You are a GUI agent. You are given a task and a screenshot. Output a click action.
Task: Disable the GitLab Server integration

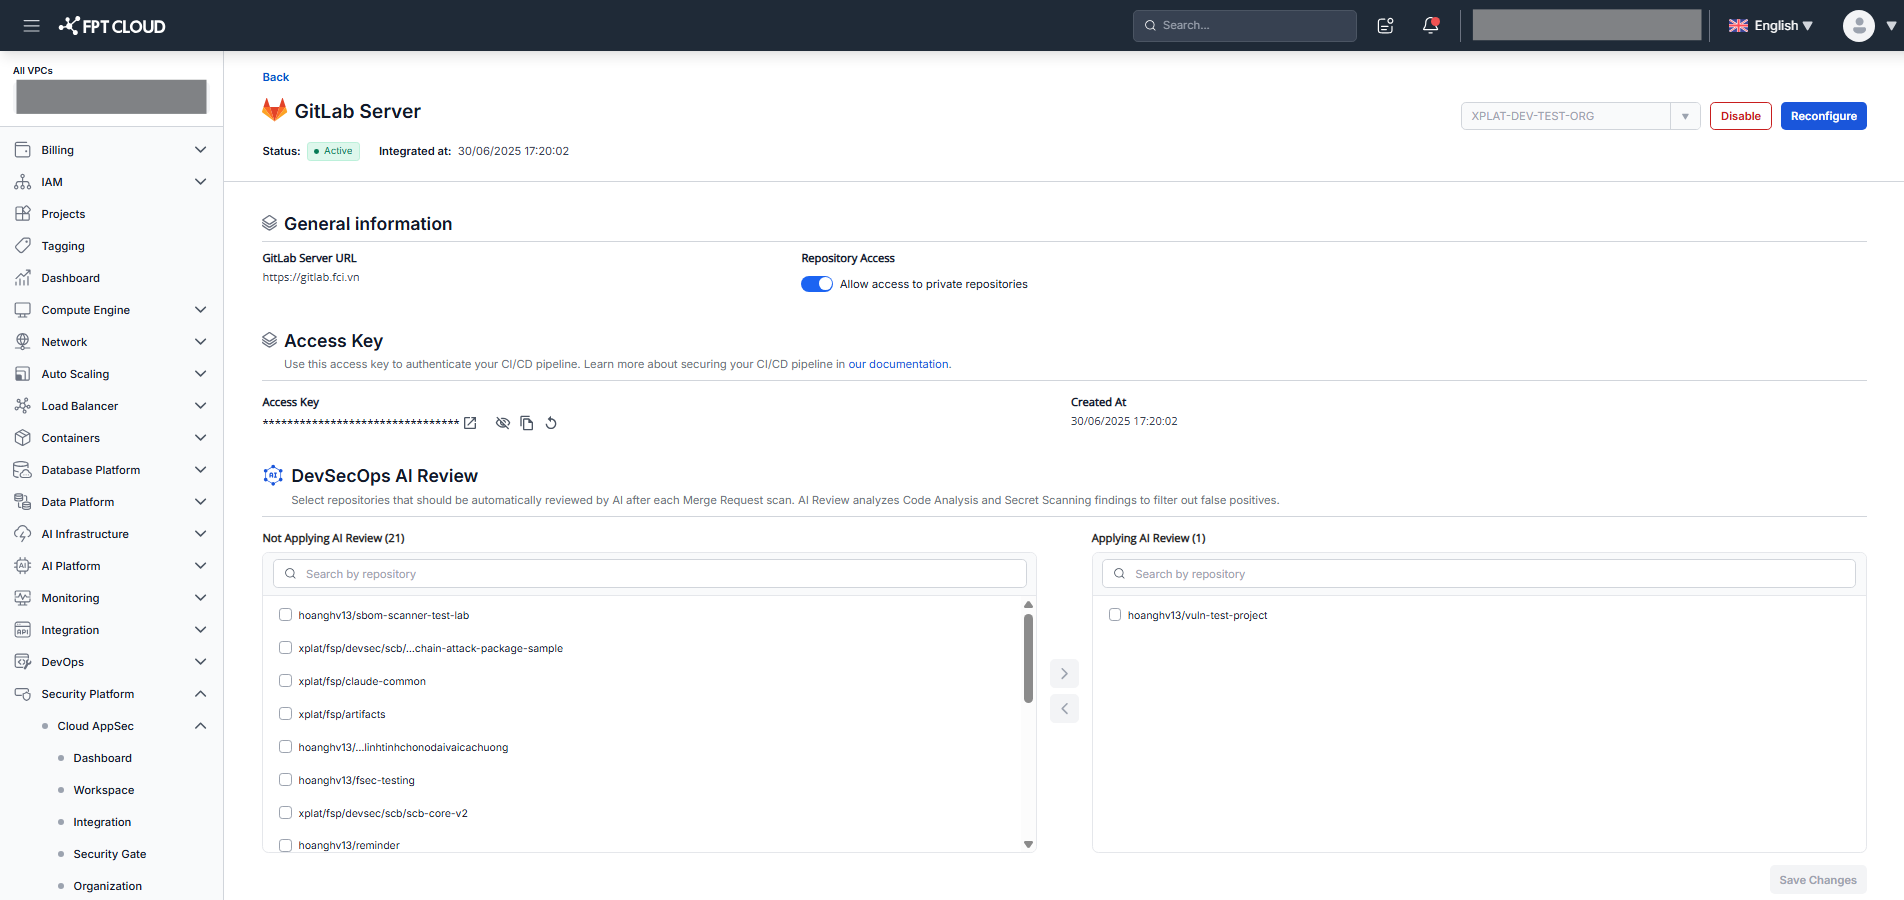(x=1740, y=116)
